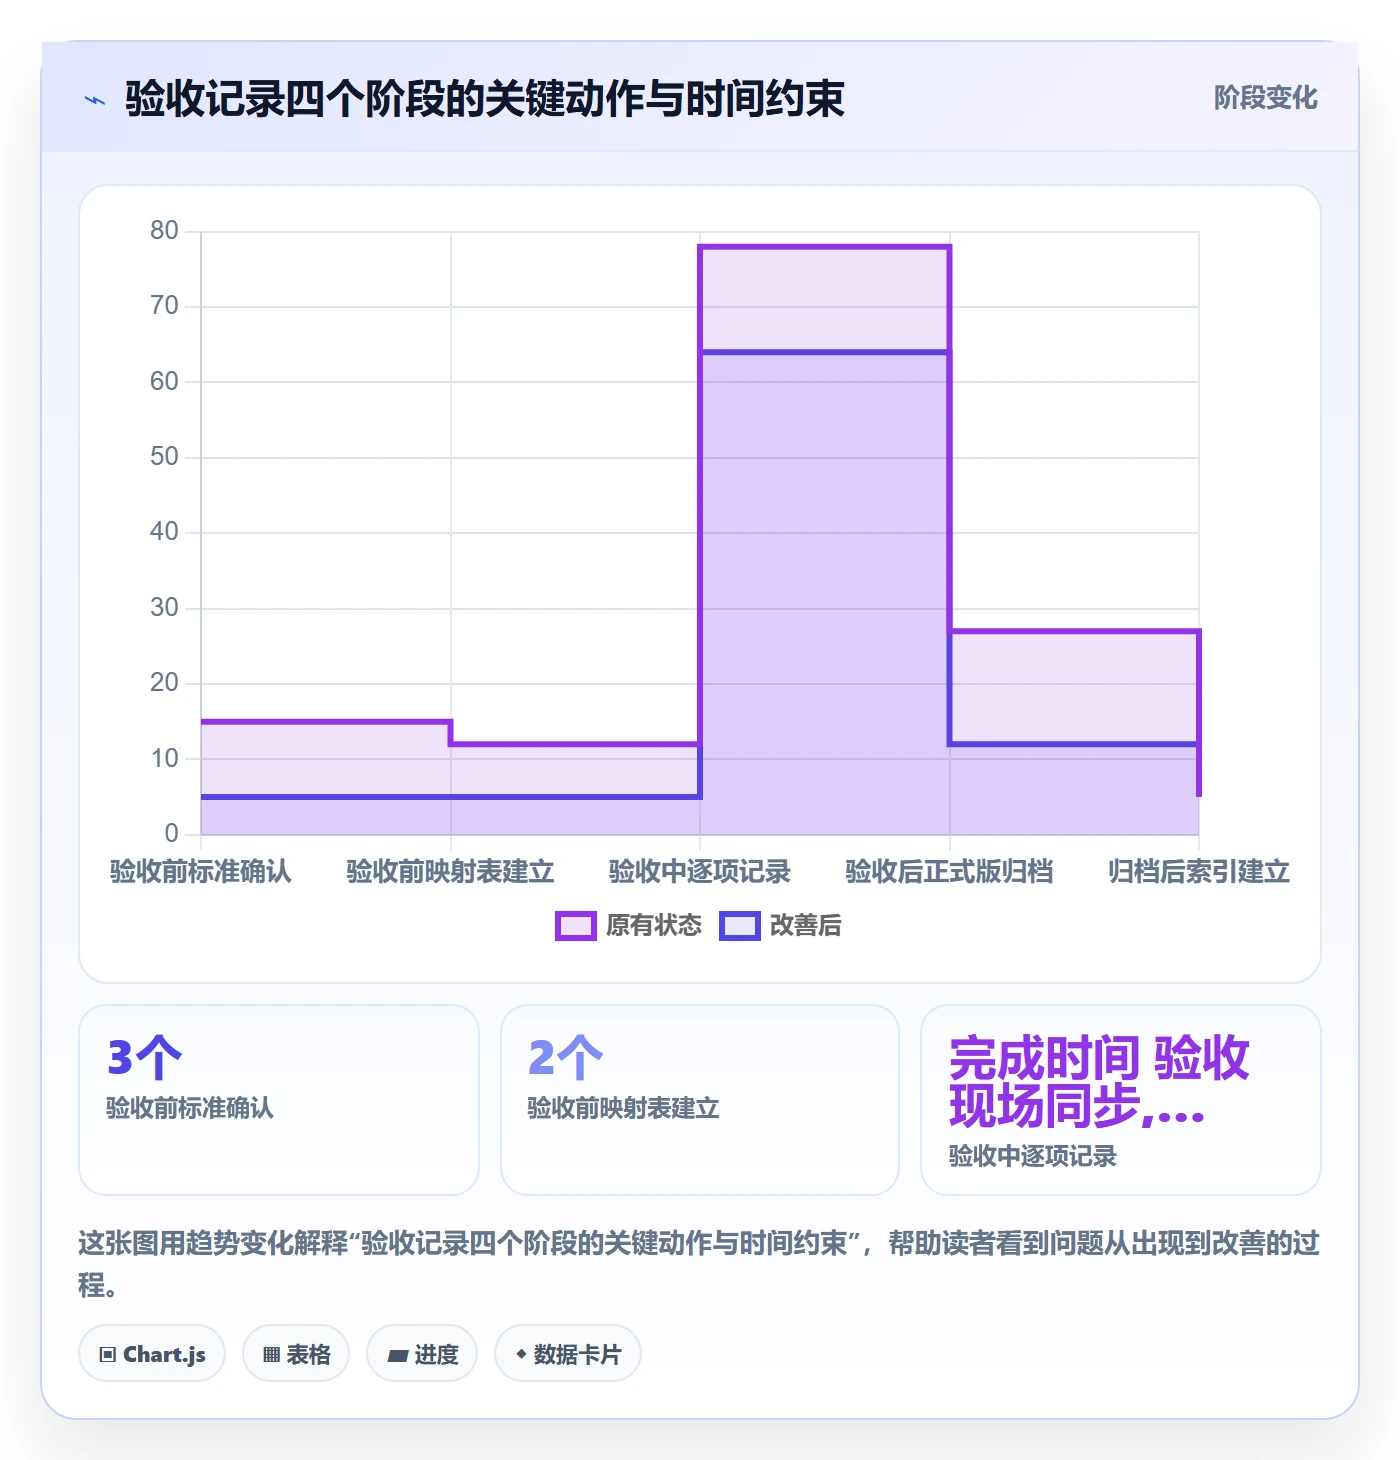This screenshot has height=1460, width=1400.
Task: Click the 进度 tag
Action: coord(422,1354)
